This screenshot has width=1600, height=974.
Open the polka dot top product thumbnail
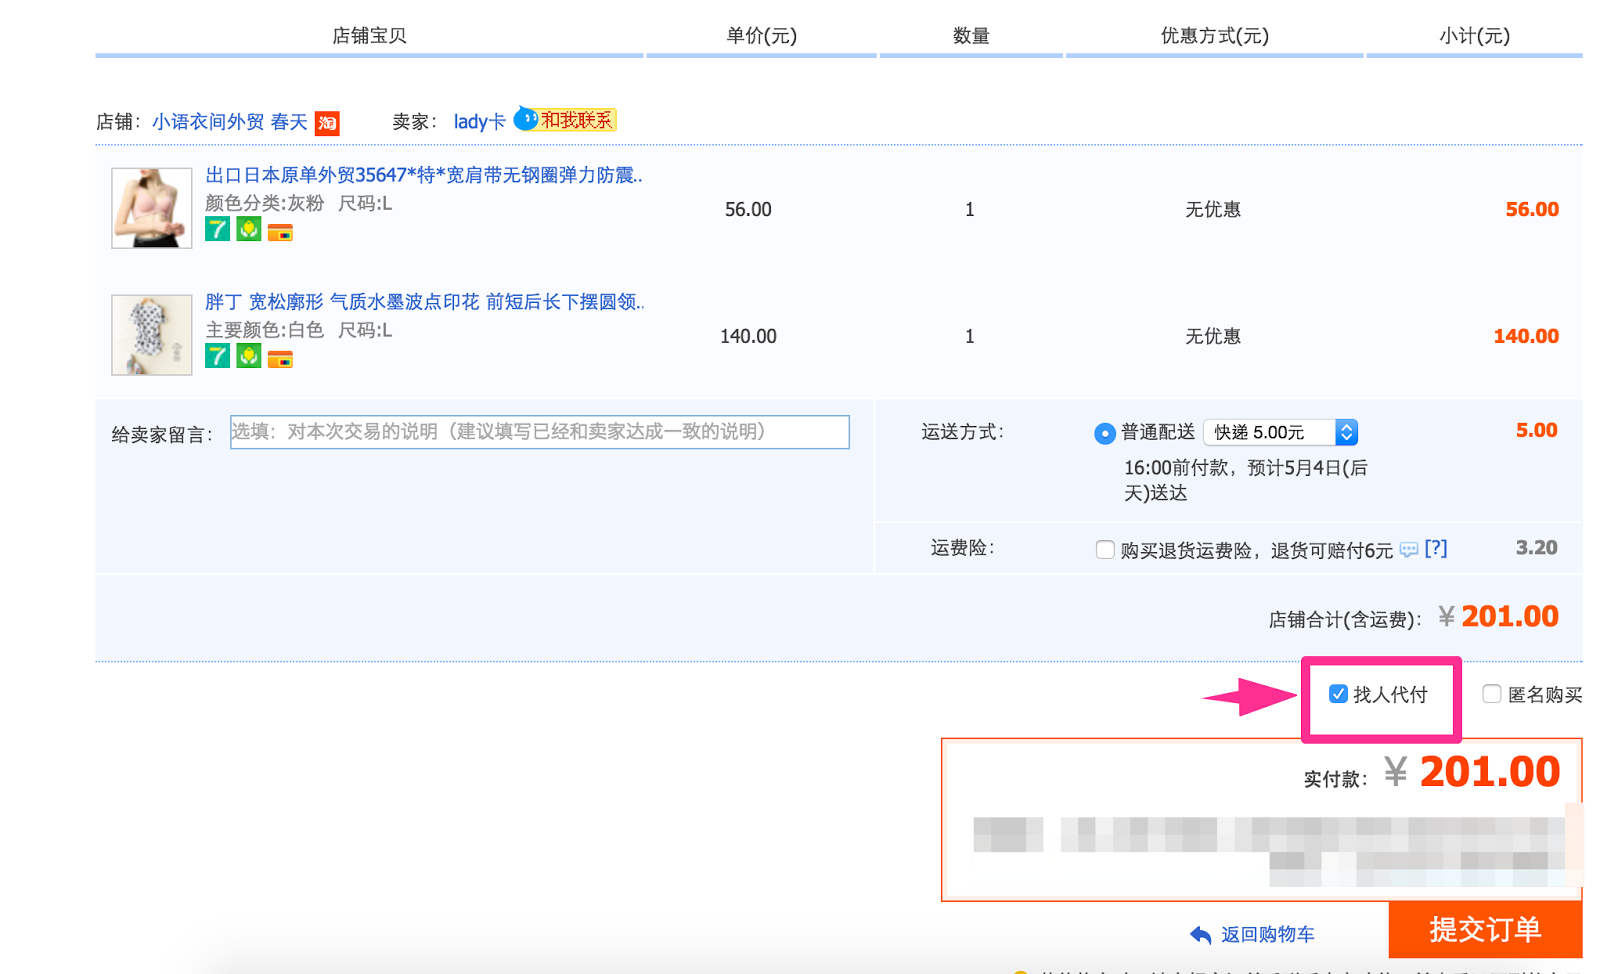coord(152,335)
